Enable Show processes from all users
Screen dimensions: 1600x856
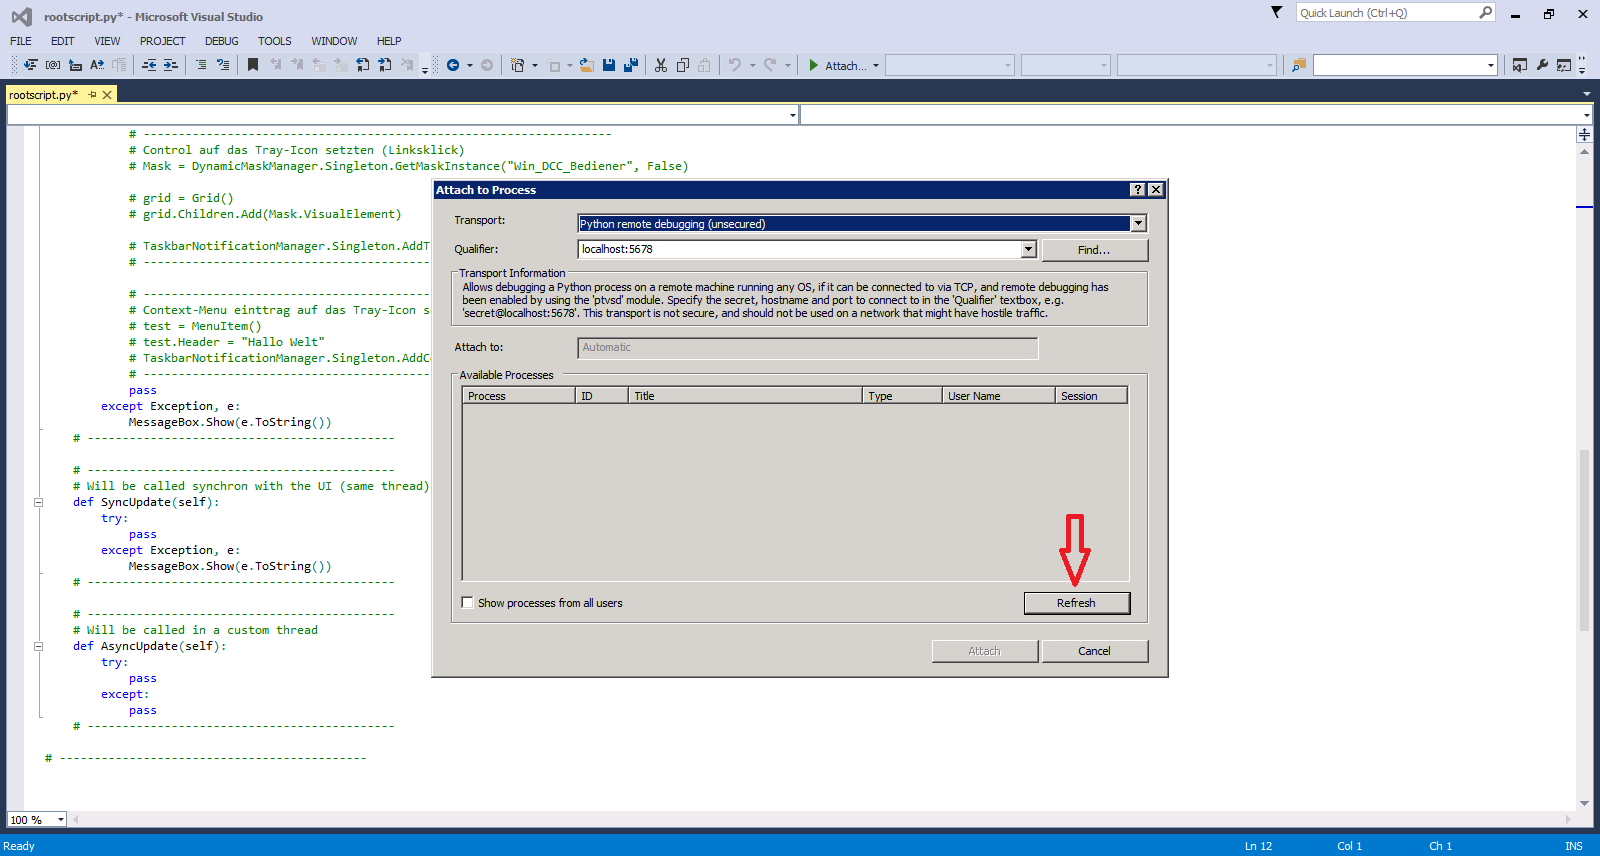(x=468, y=602)
